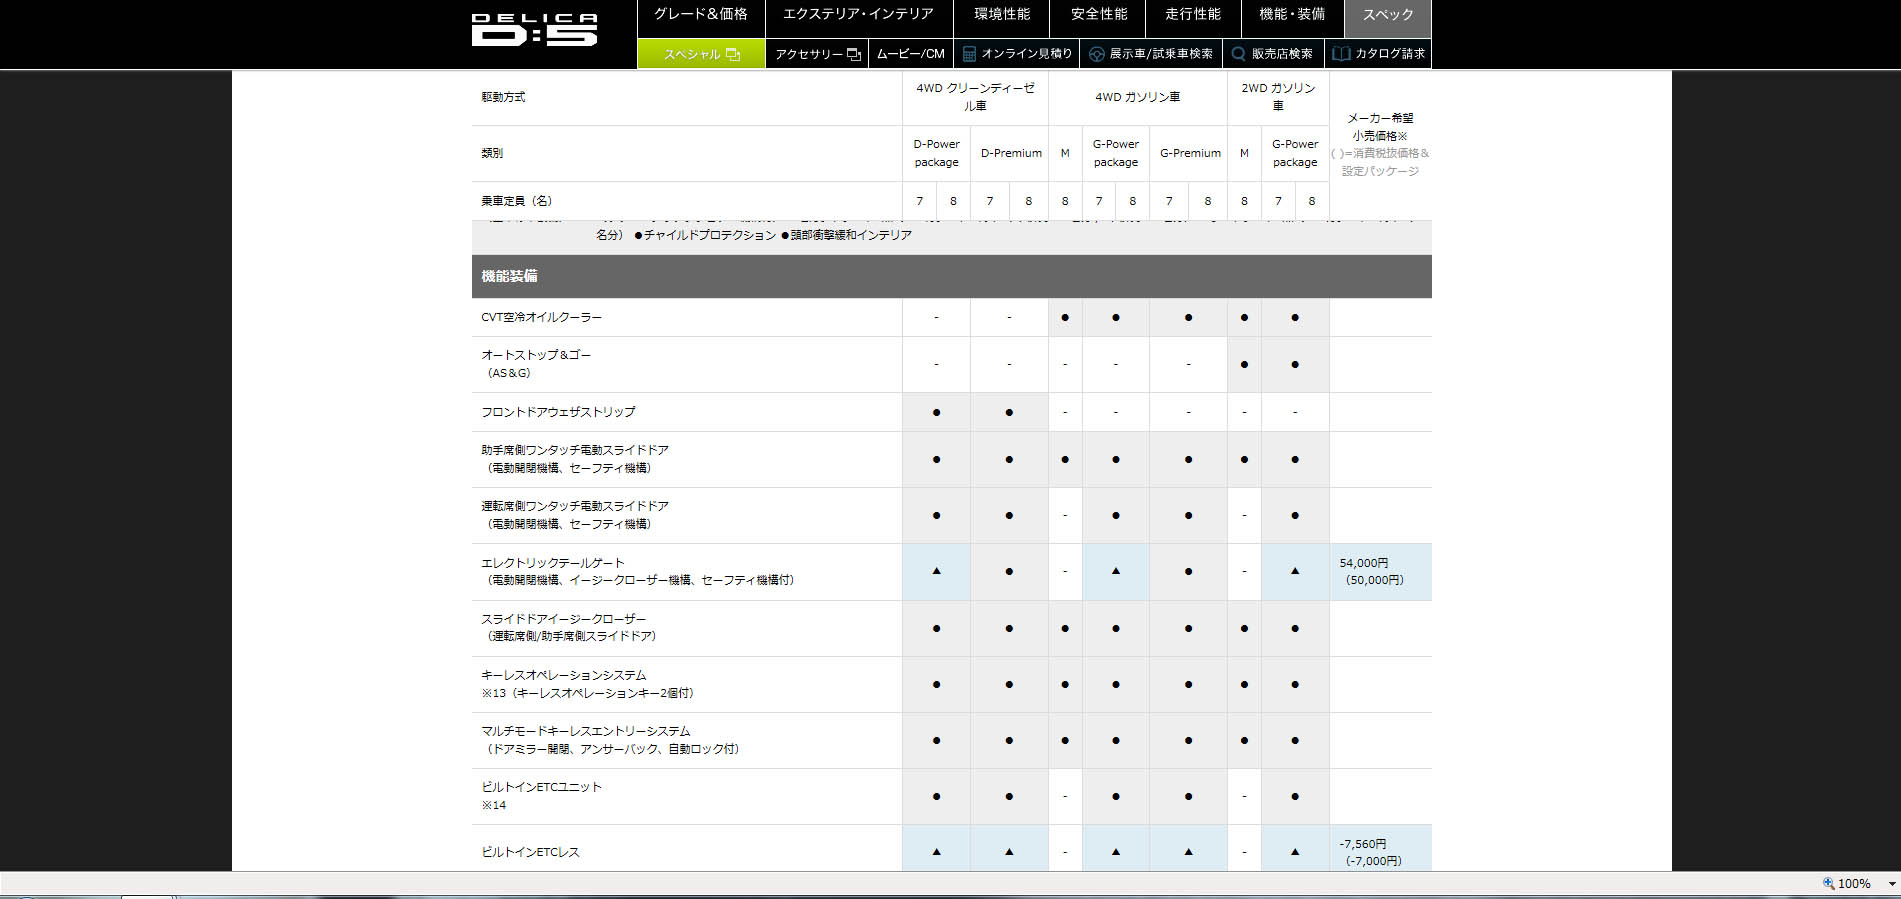This screenshot has height=899, width=1901.
Task: Click the 乗車定員(名) row header
Action: pyautogui.click(x=517, y=201)
